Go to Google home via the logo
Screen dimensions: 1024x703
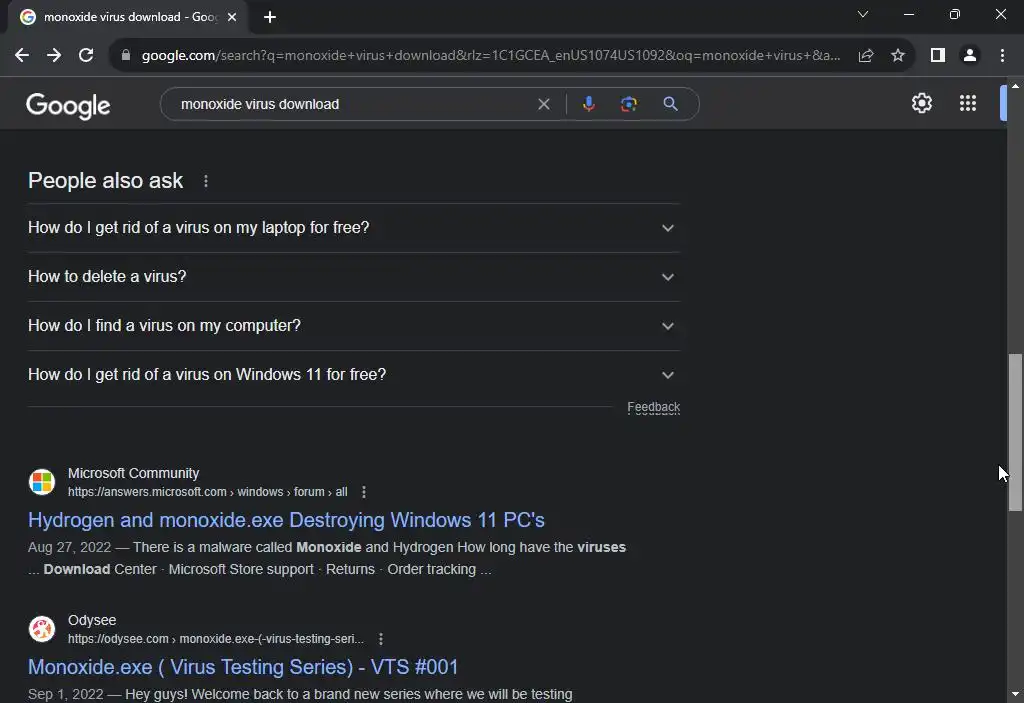tap(68, 105)
